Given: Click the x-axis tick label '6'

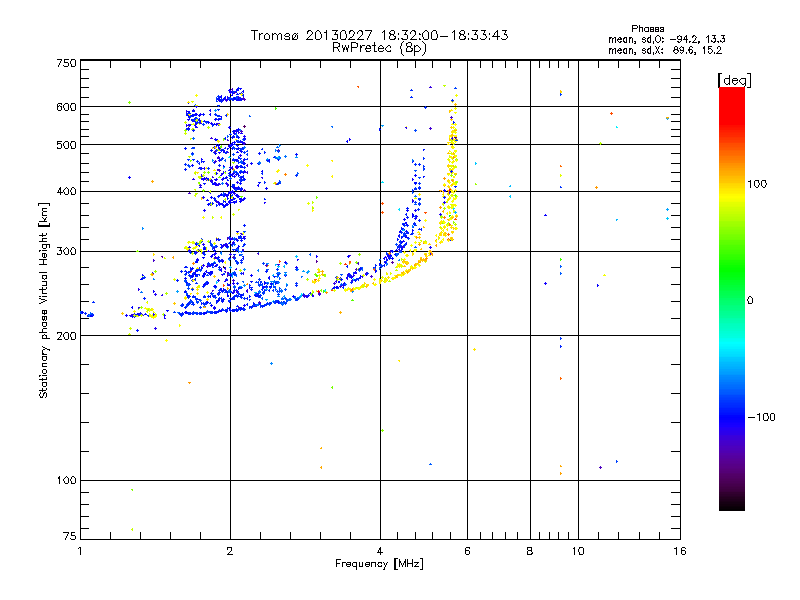Looking at the screenshot, I should 467,551.
